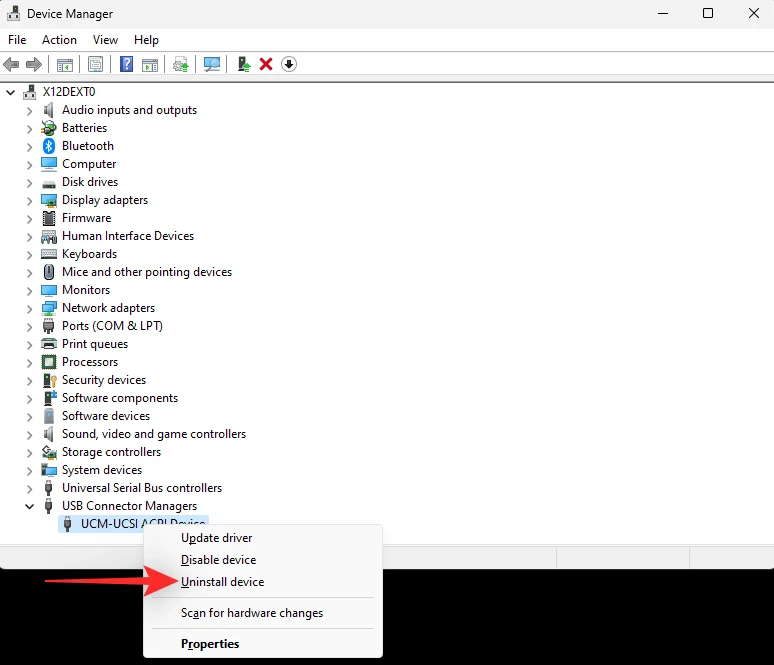Select the Disk drives label
The width and height of the screenshot is (774, 665).
pyautogui.click(x=90, y=182)
